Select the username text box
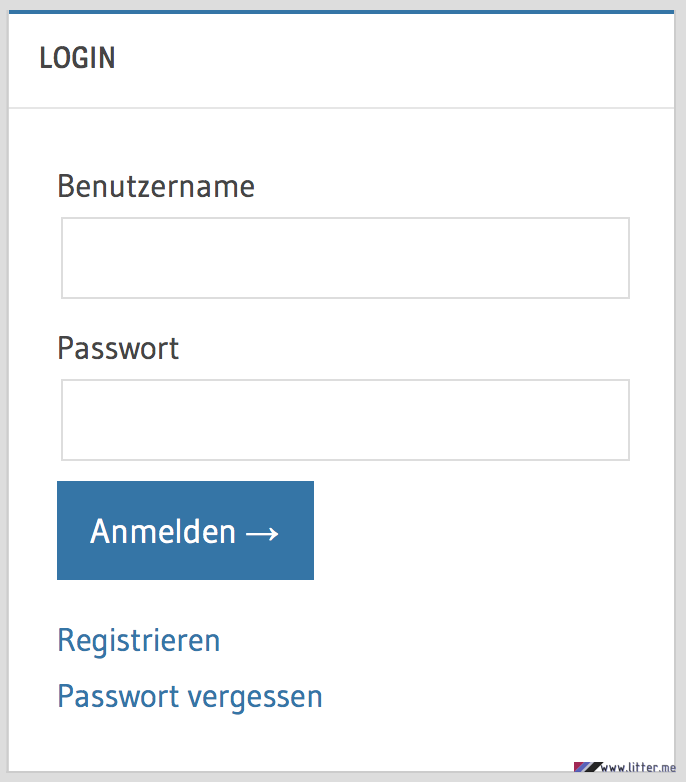 345,258
